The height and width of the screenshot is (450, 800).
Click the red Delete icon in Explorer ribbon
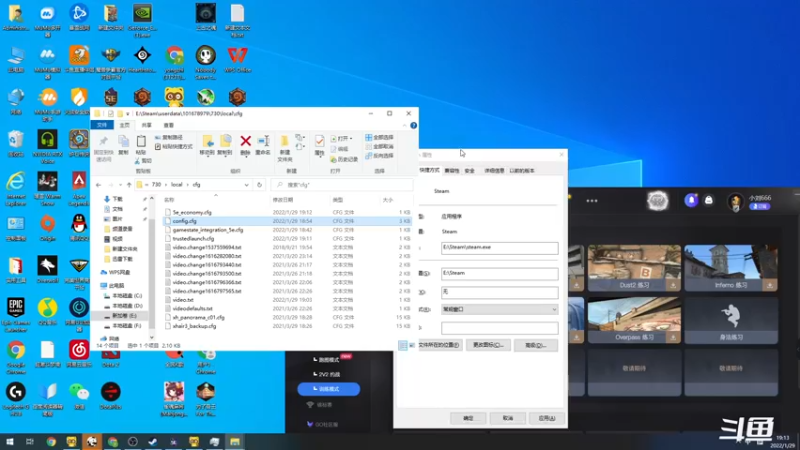245,141
